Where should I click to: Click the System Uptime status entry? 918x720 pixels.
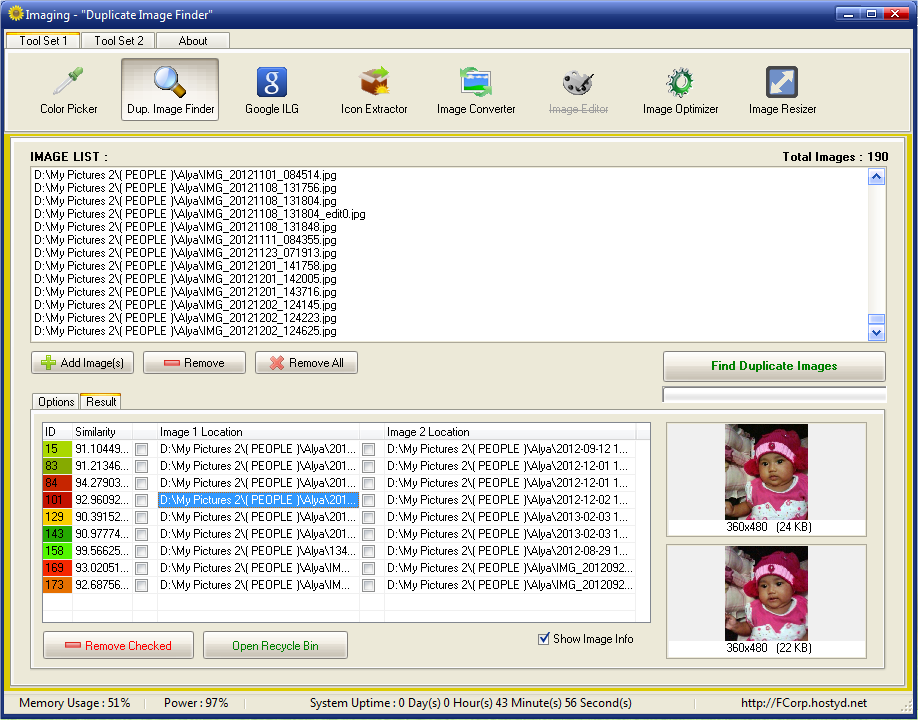pos(471,703)
